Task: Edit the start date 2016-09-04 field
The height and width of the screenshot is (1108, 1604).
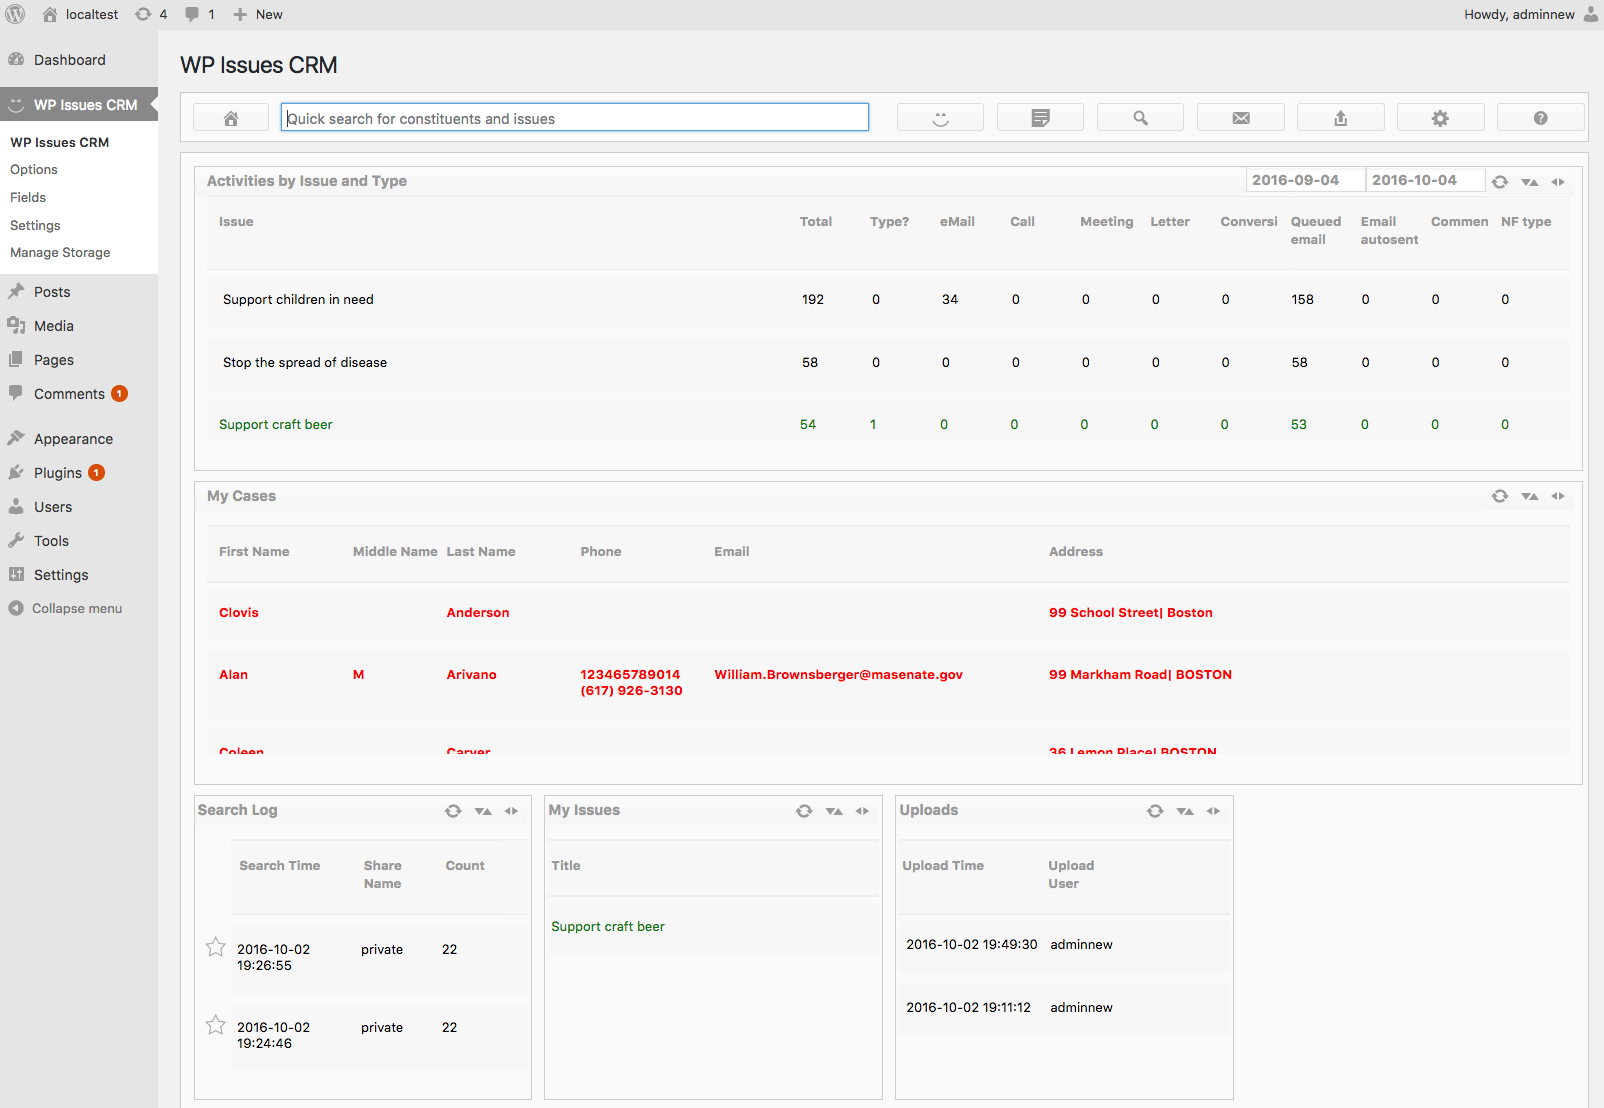Action: coord(1305,180)
